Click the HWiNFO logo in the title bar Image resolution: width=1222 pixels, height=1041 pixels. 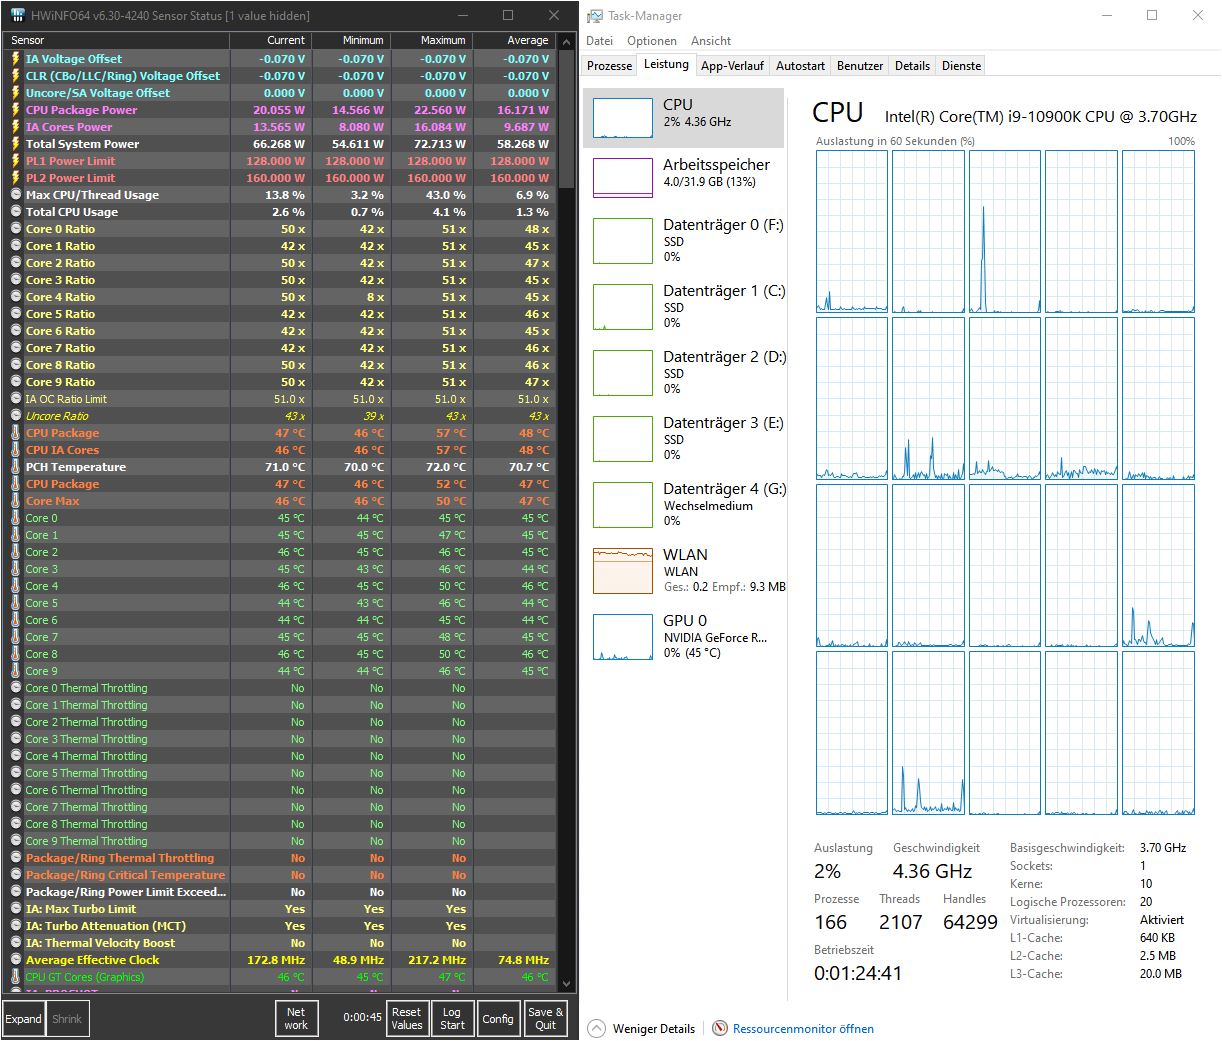coord(17,15)
